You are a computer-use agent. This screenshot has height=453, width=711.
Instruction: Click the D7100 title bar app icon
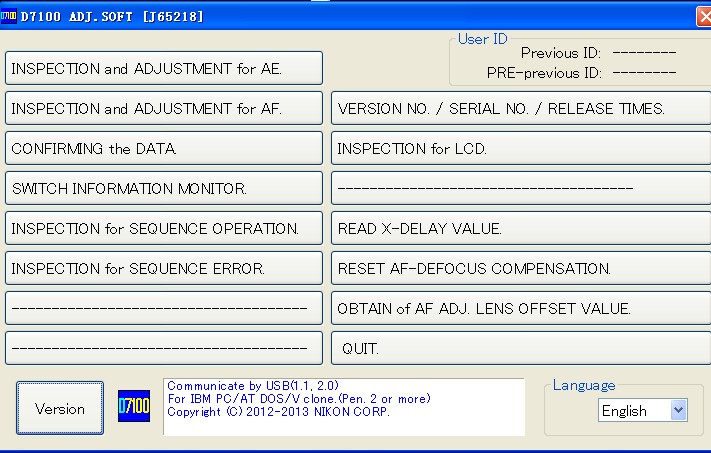pyautogui.click(x=8, y=16)
